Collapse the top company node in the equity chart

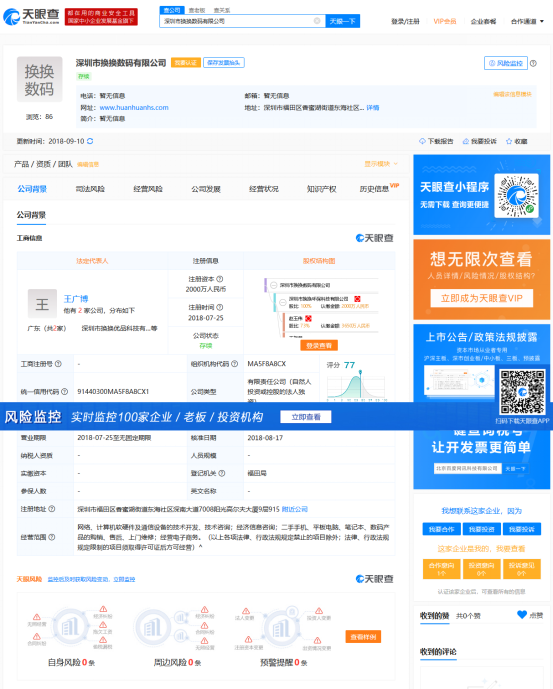click(274, 285)
